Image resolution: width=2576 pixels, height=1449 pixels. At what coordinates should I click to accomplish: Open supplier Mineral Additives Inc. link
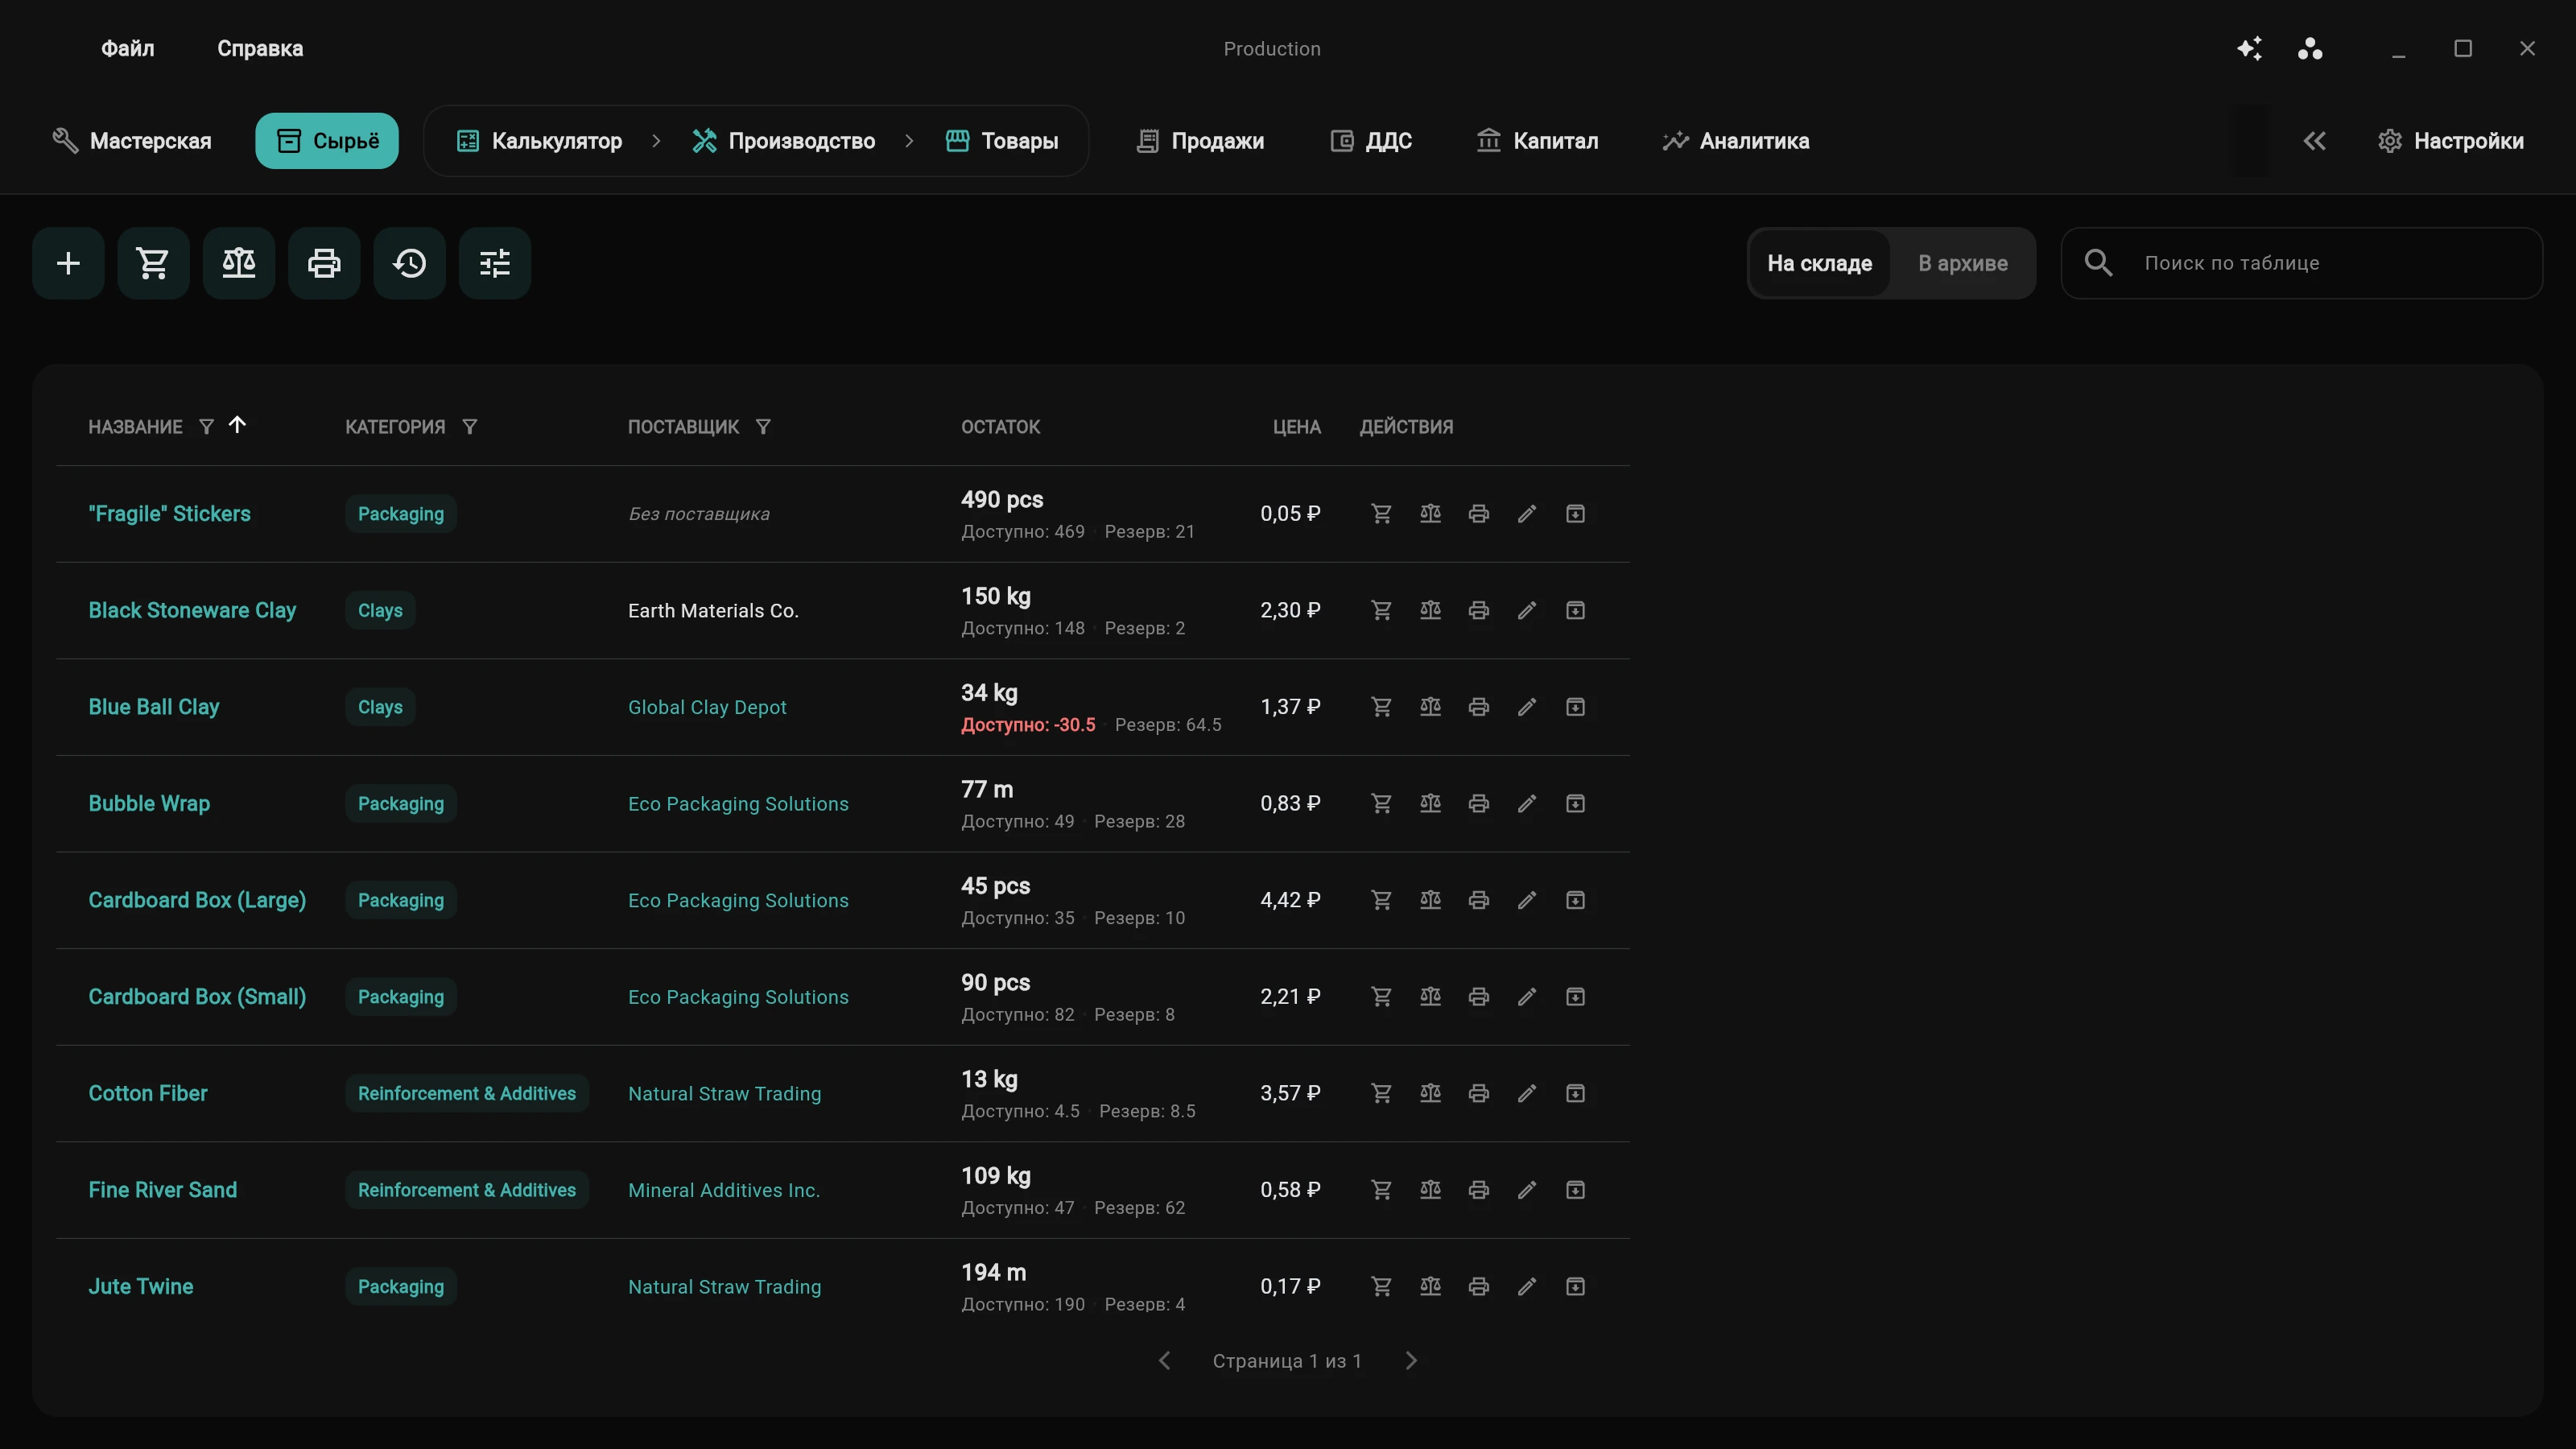pyautogui.click(x=724, y=1190)
